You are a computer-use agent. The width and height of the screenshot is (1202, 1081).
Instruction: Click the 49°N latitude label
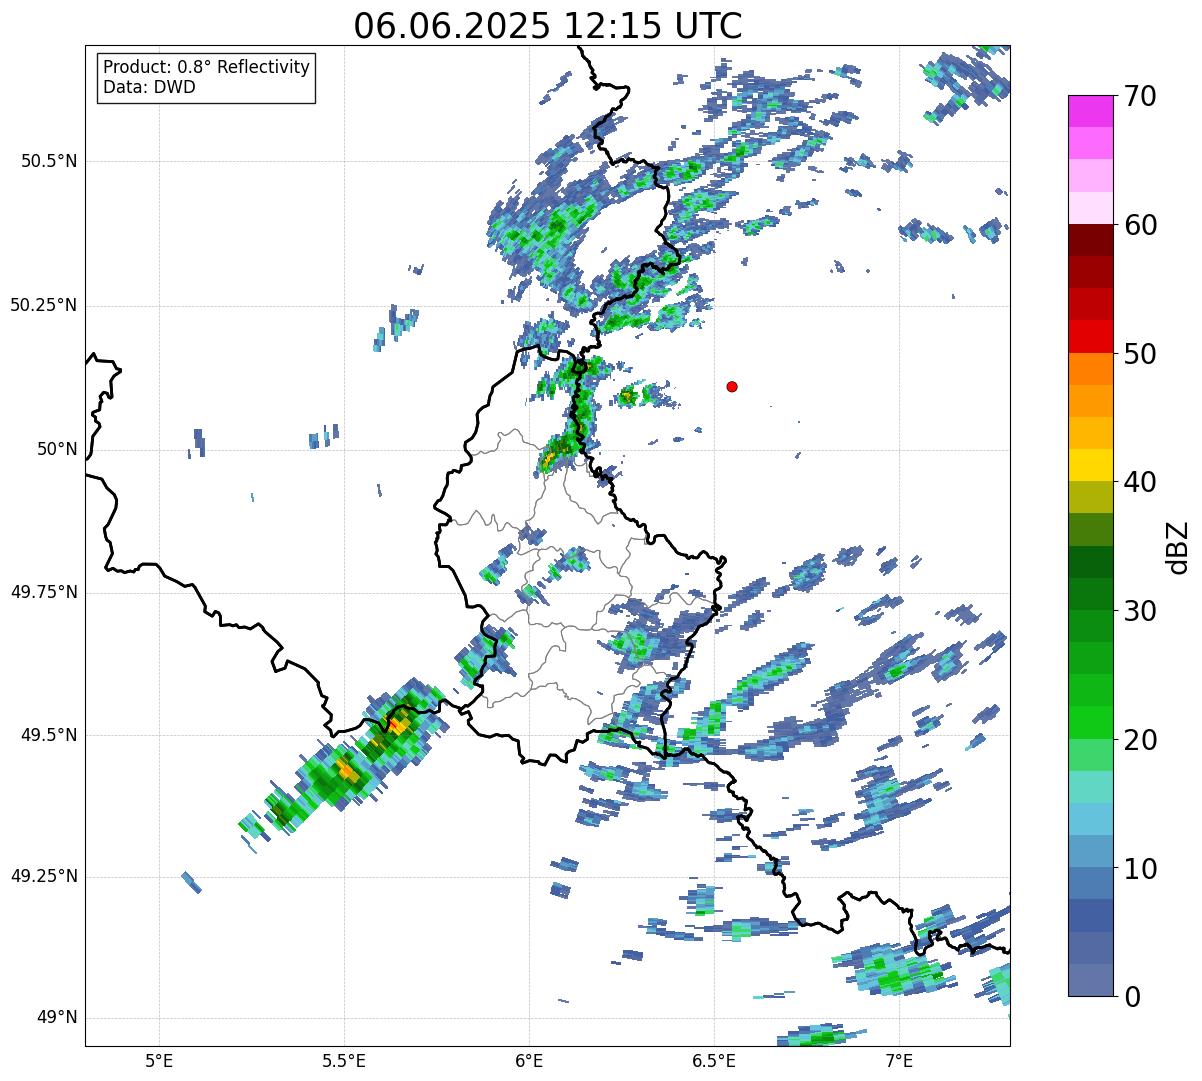57,1017
